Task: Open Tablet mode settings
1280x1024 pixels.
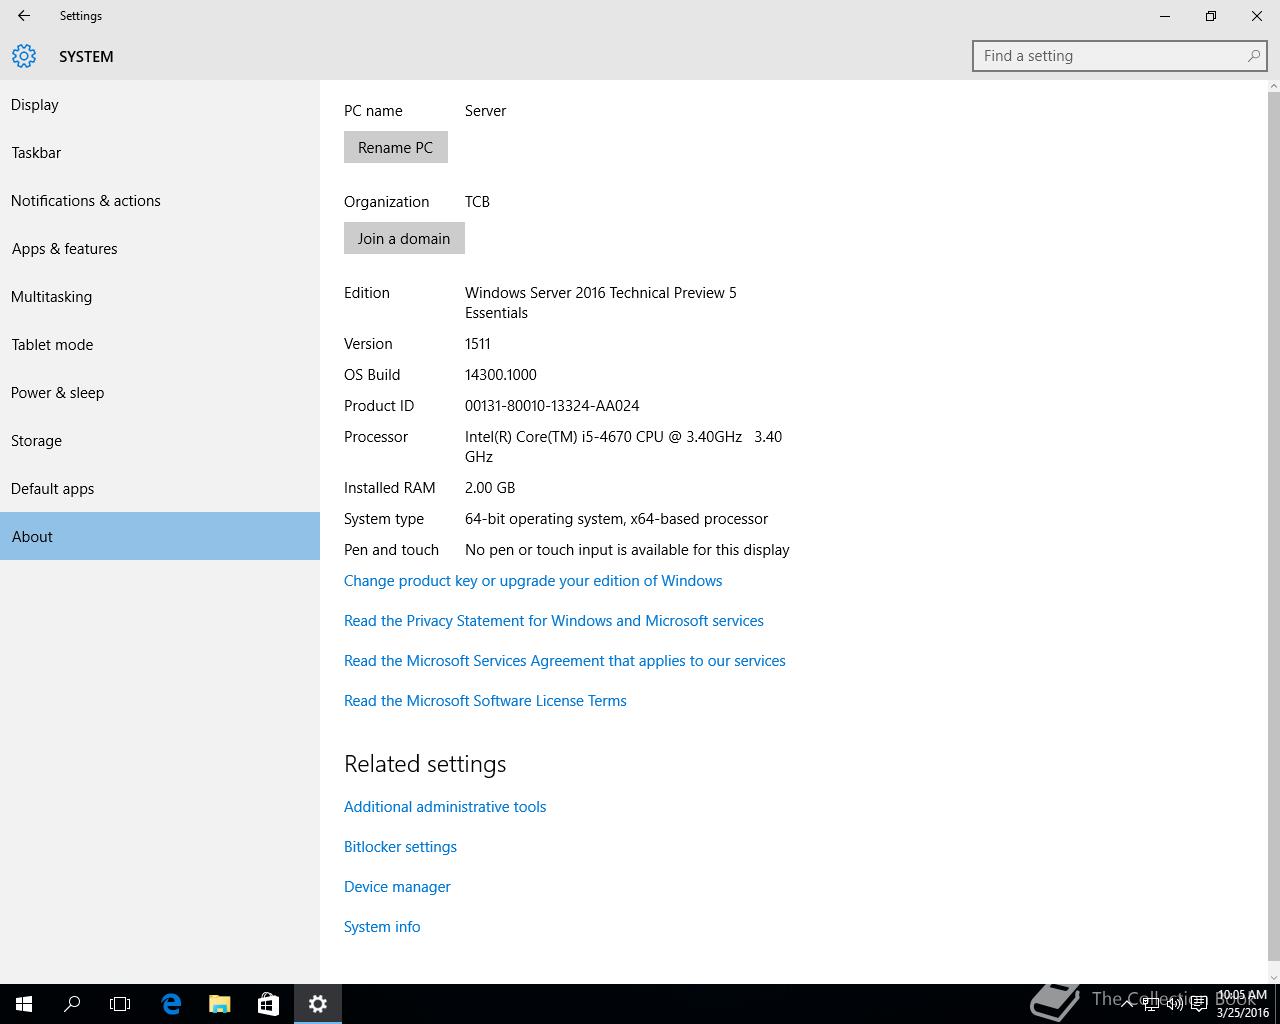Action: (x=160, y=345)
